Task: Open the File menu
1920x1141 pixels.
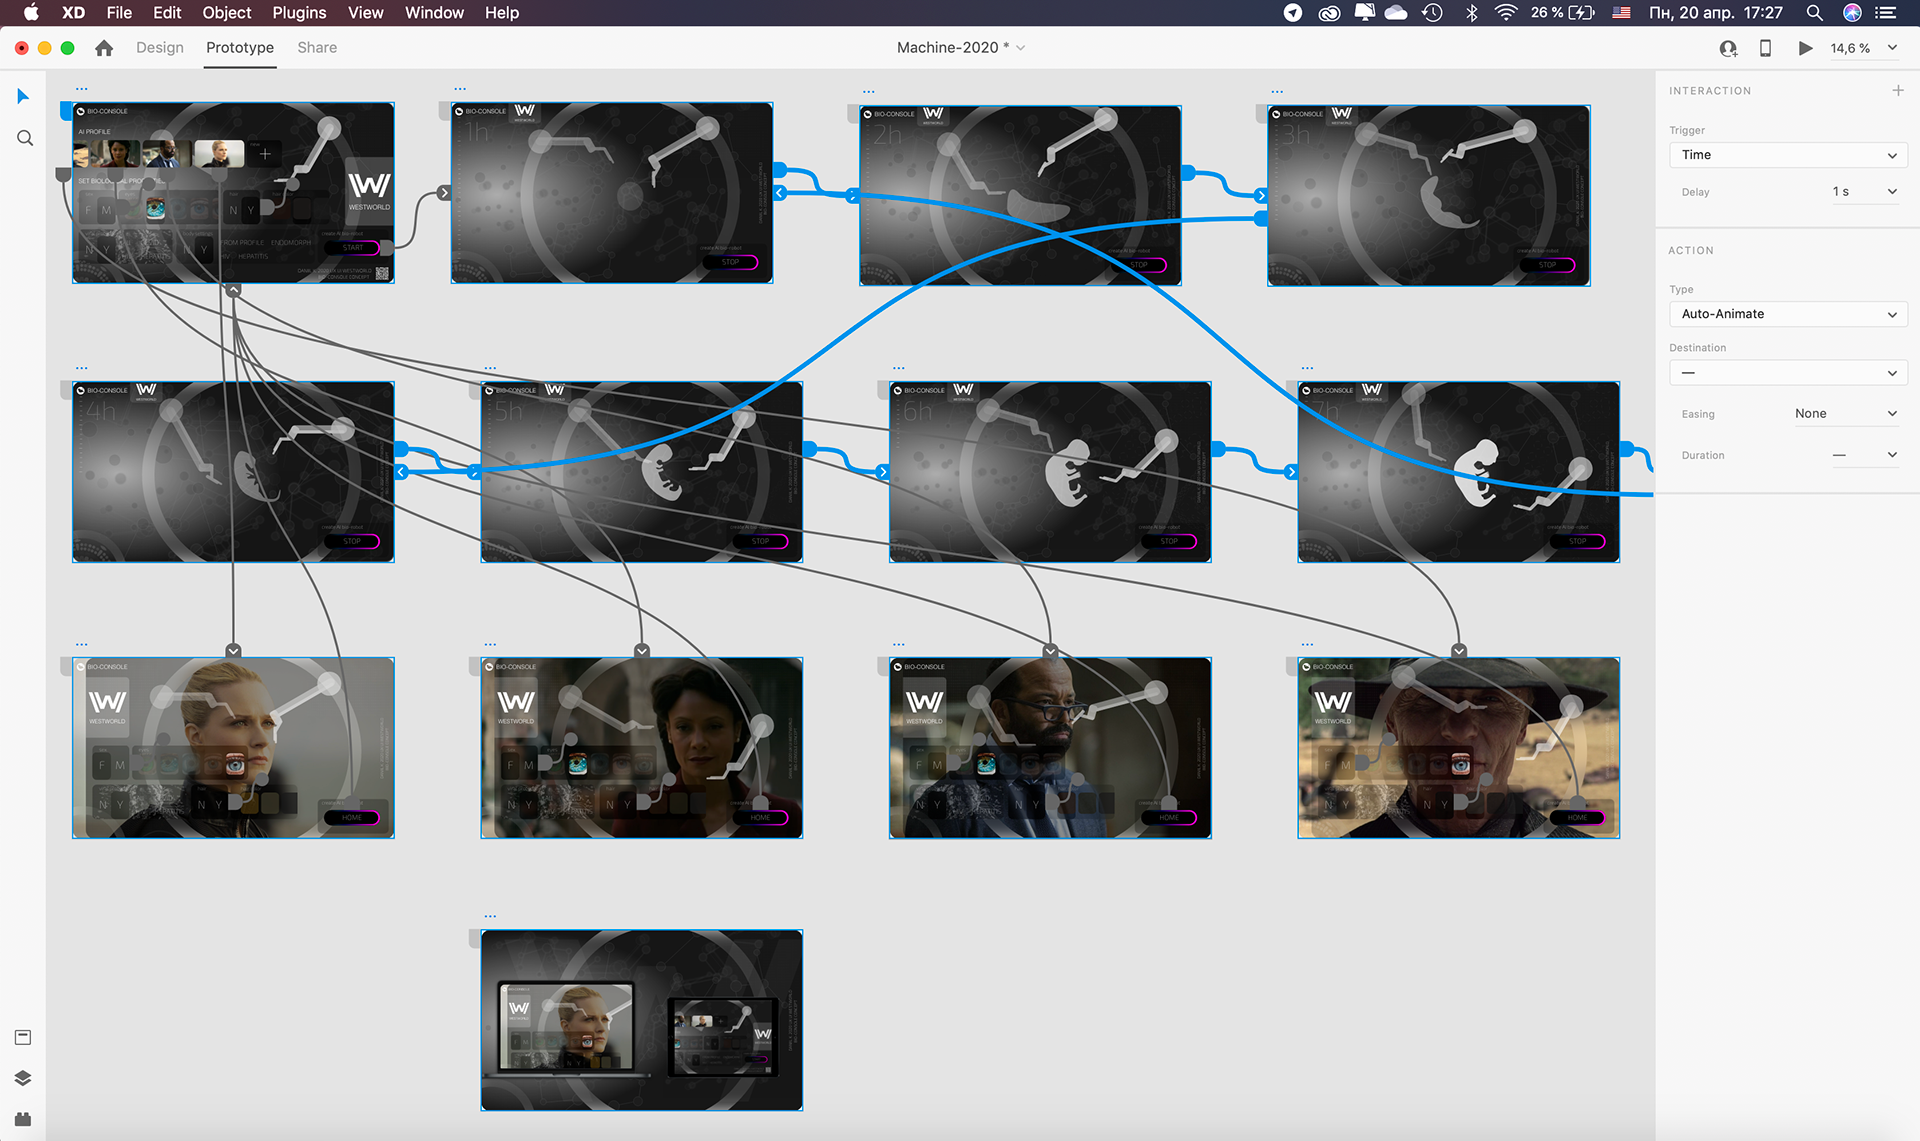Action: 119,13
